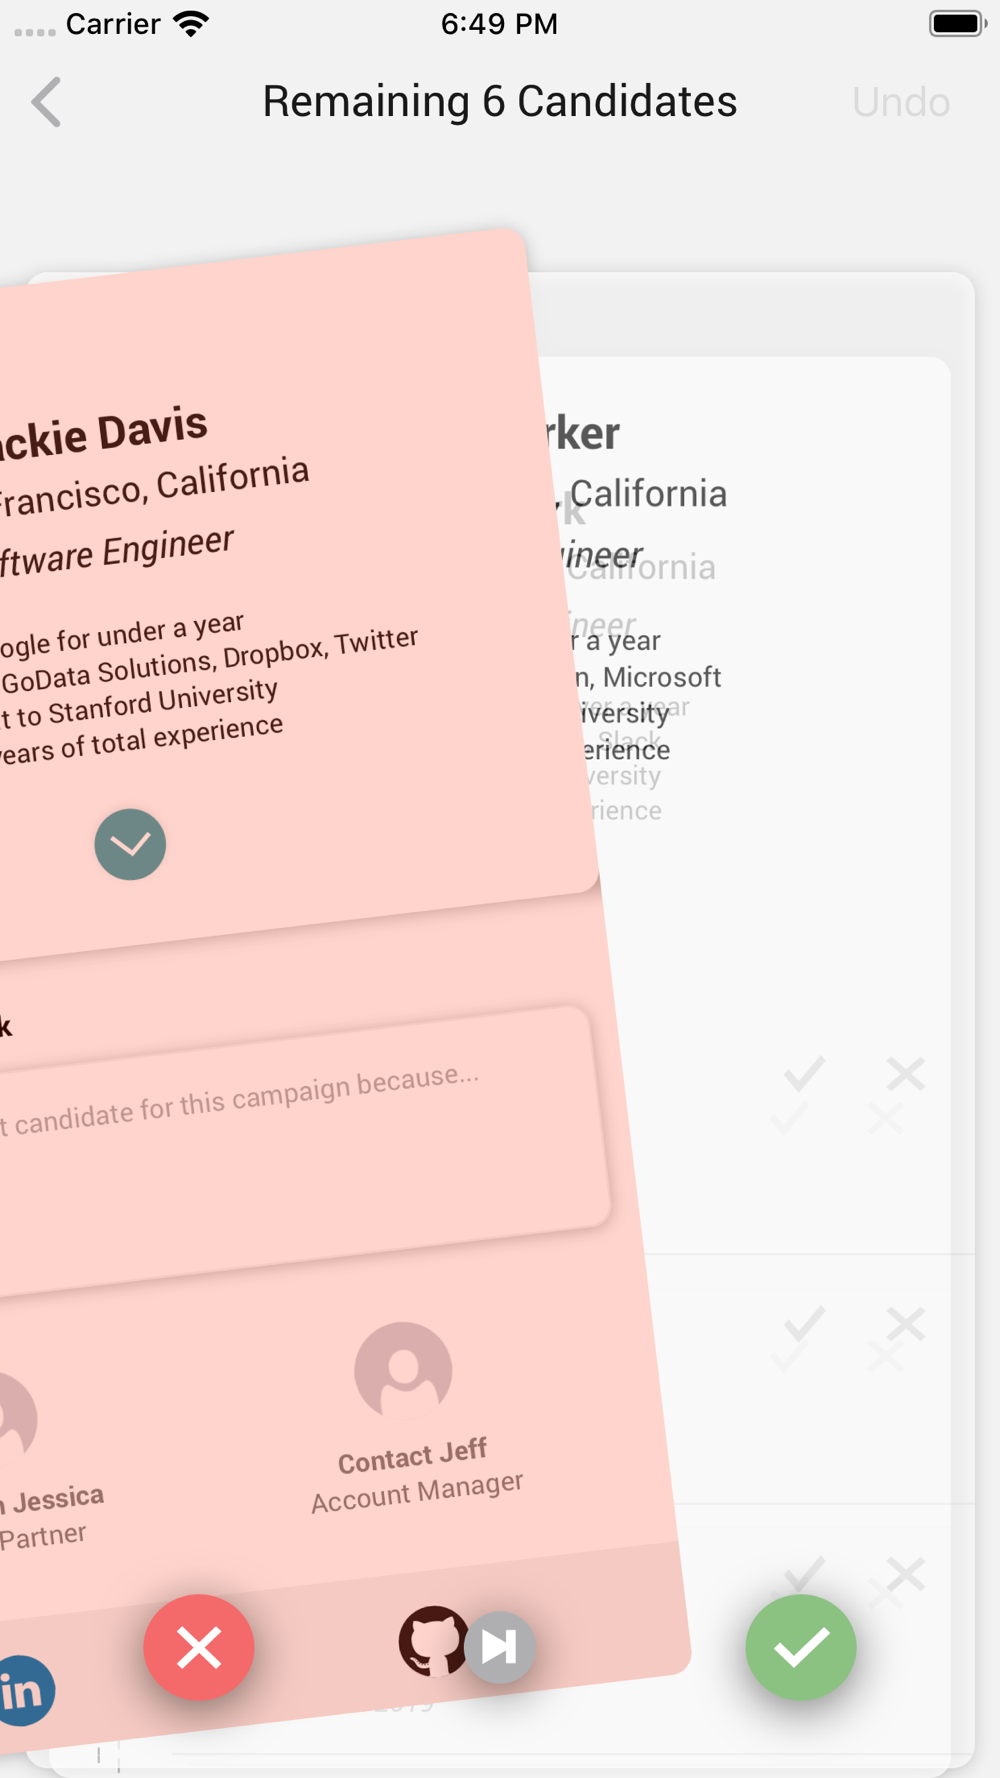Approve candidate with green checkmark button
1000x1778 pixels.
pyautogui.click(x=801, y=1647)
